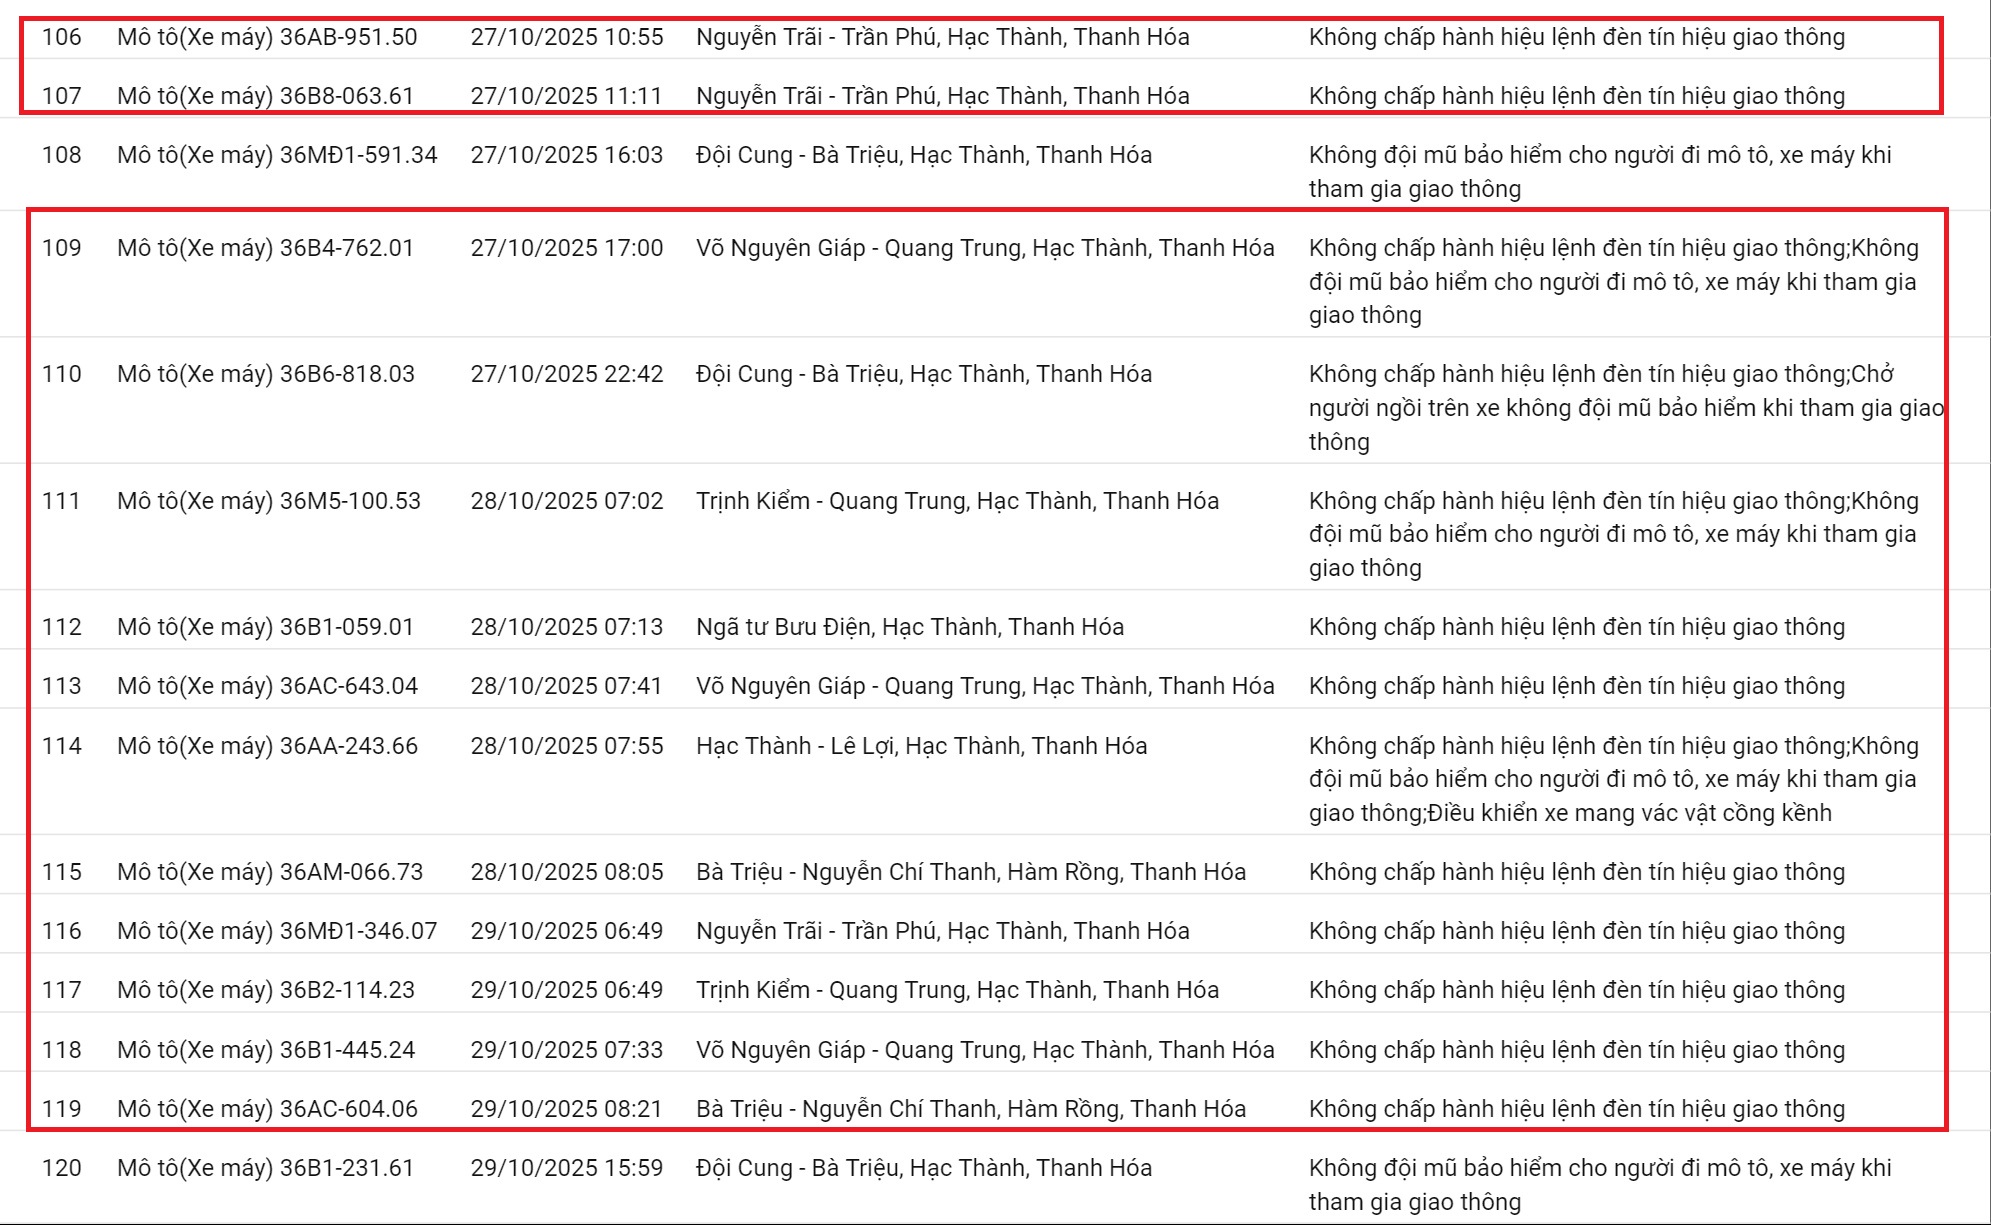Screen dimensions: 1991x1225
Task: Click Ngã tư Bưu Điện location cell
Action: [x=909, y=627]
